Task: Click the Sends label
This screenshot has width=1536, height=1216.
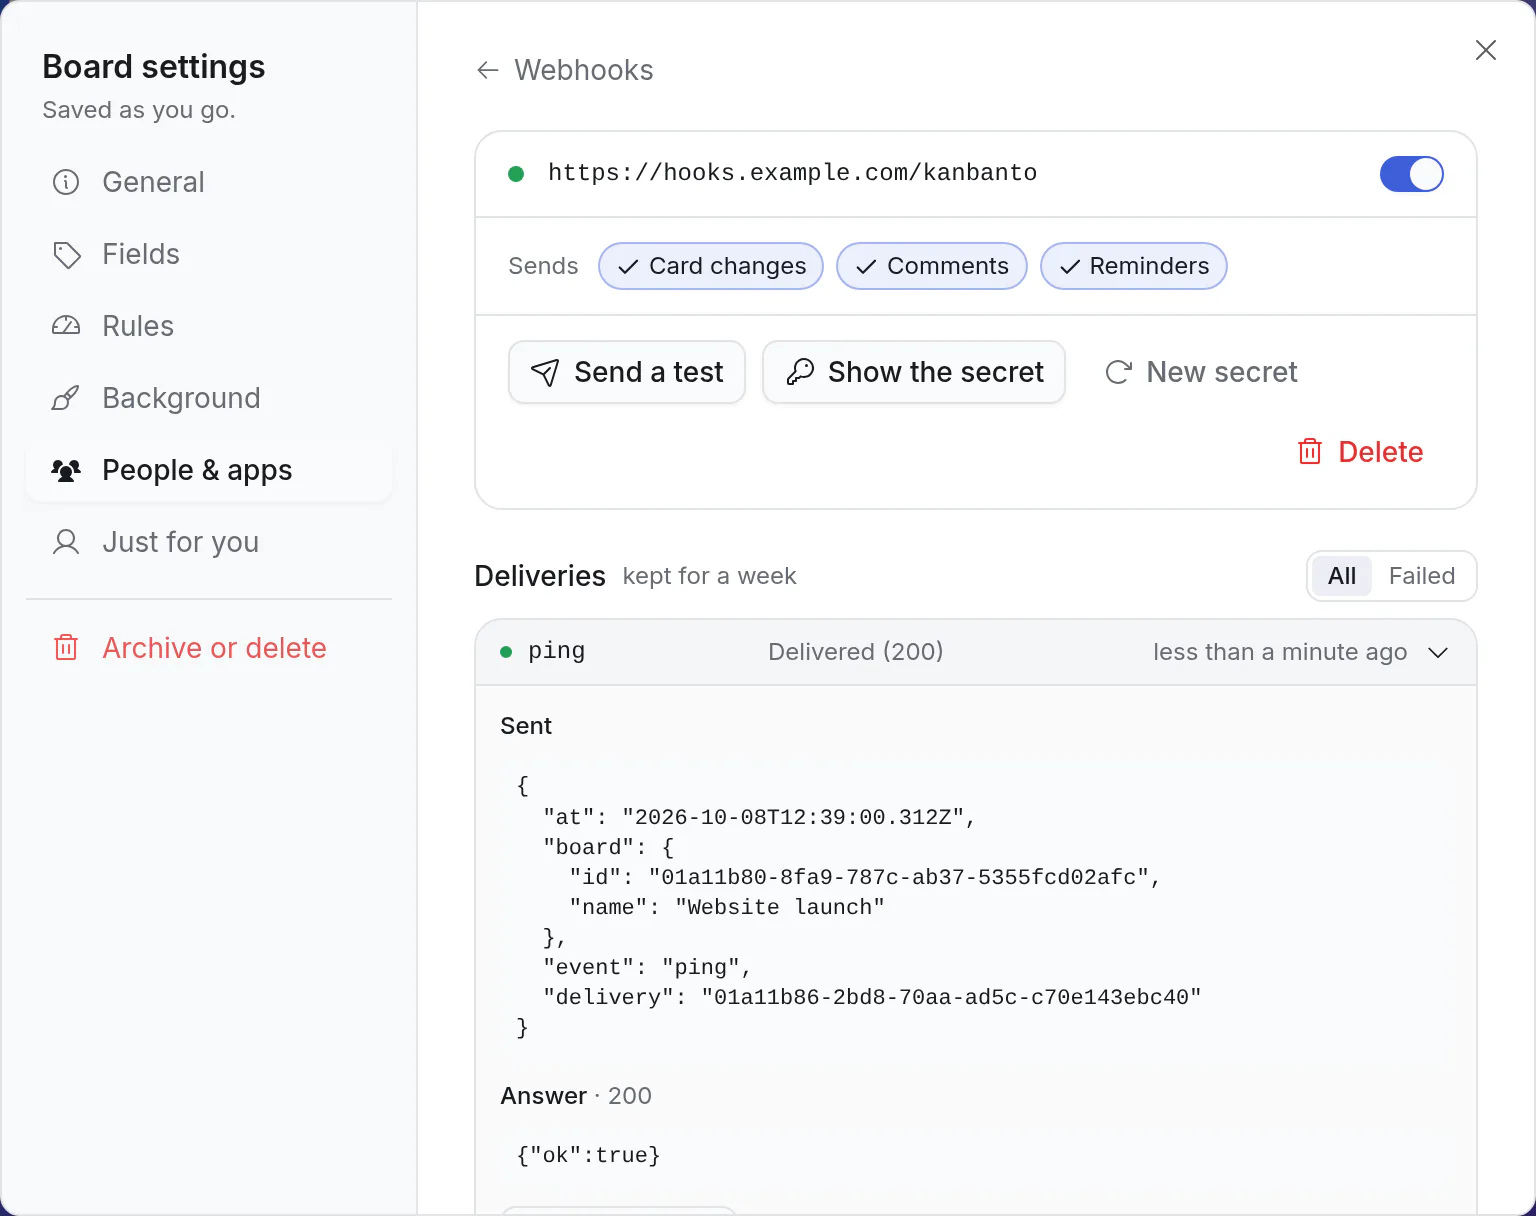Action: 543,266
